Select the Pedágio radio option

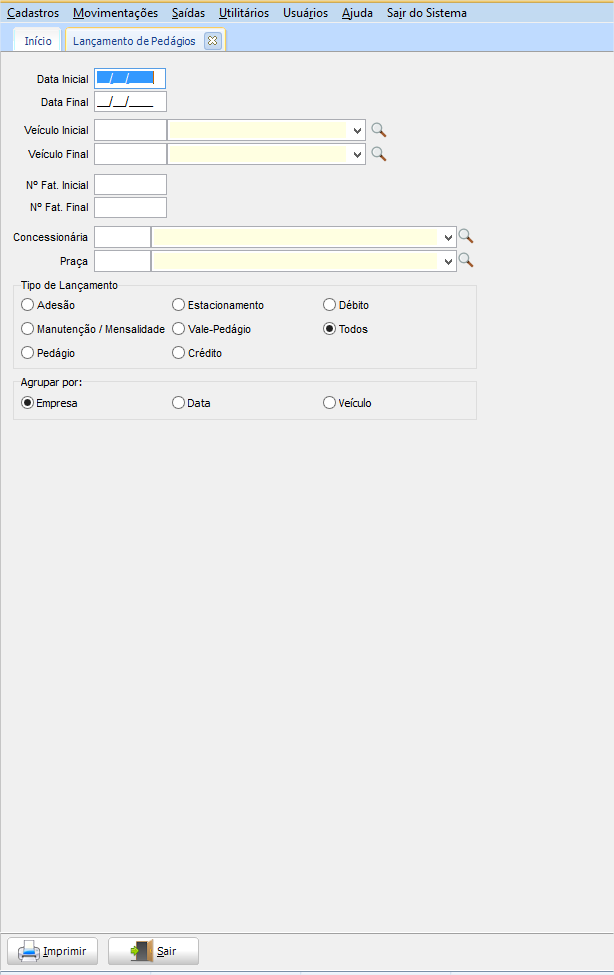click(28, 353)
